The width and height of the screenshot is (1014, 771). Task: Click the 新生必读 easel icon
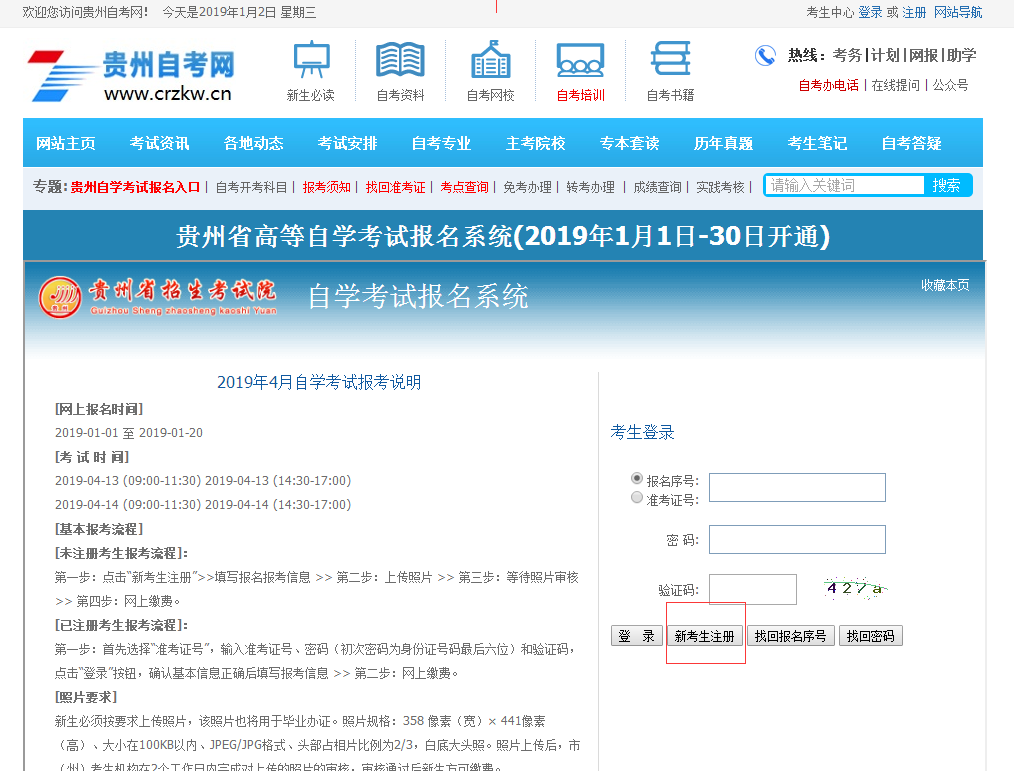310,60
